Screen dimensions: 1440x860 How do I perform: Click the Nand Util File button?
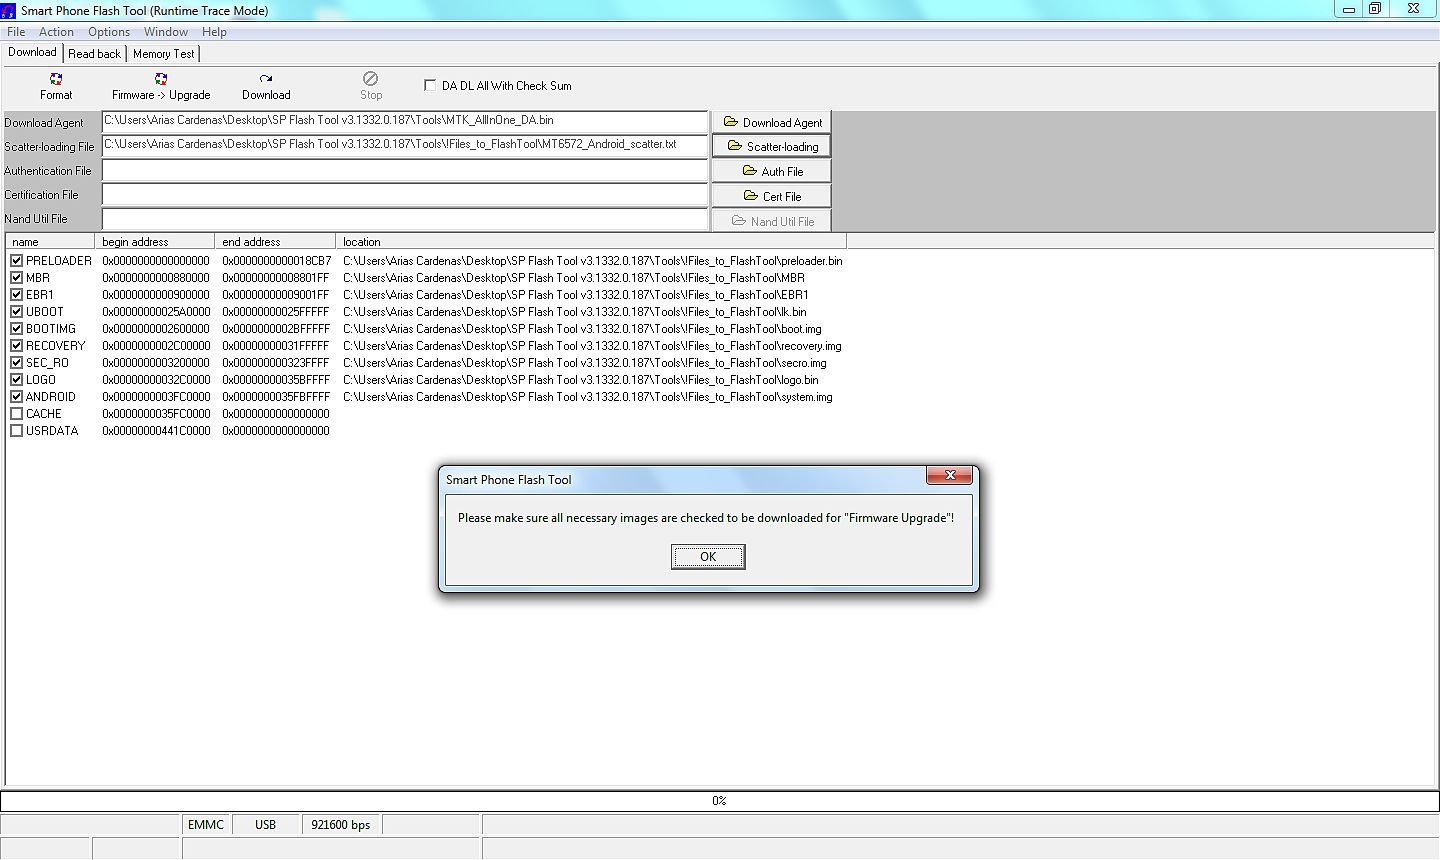(x=771, y=221)
